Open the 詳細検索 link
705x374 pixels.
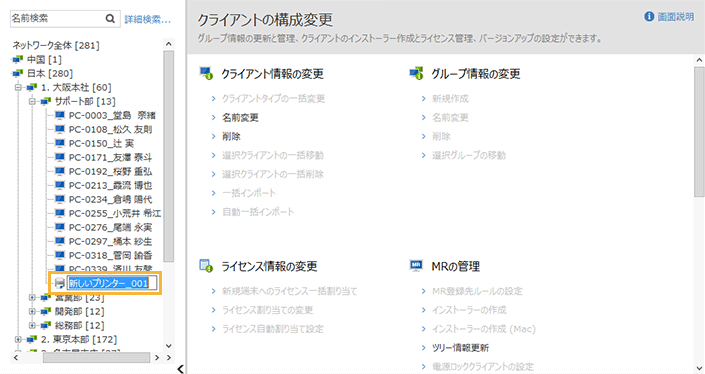147,19
